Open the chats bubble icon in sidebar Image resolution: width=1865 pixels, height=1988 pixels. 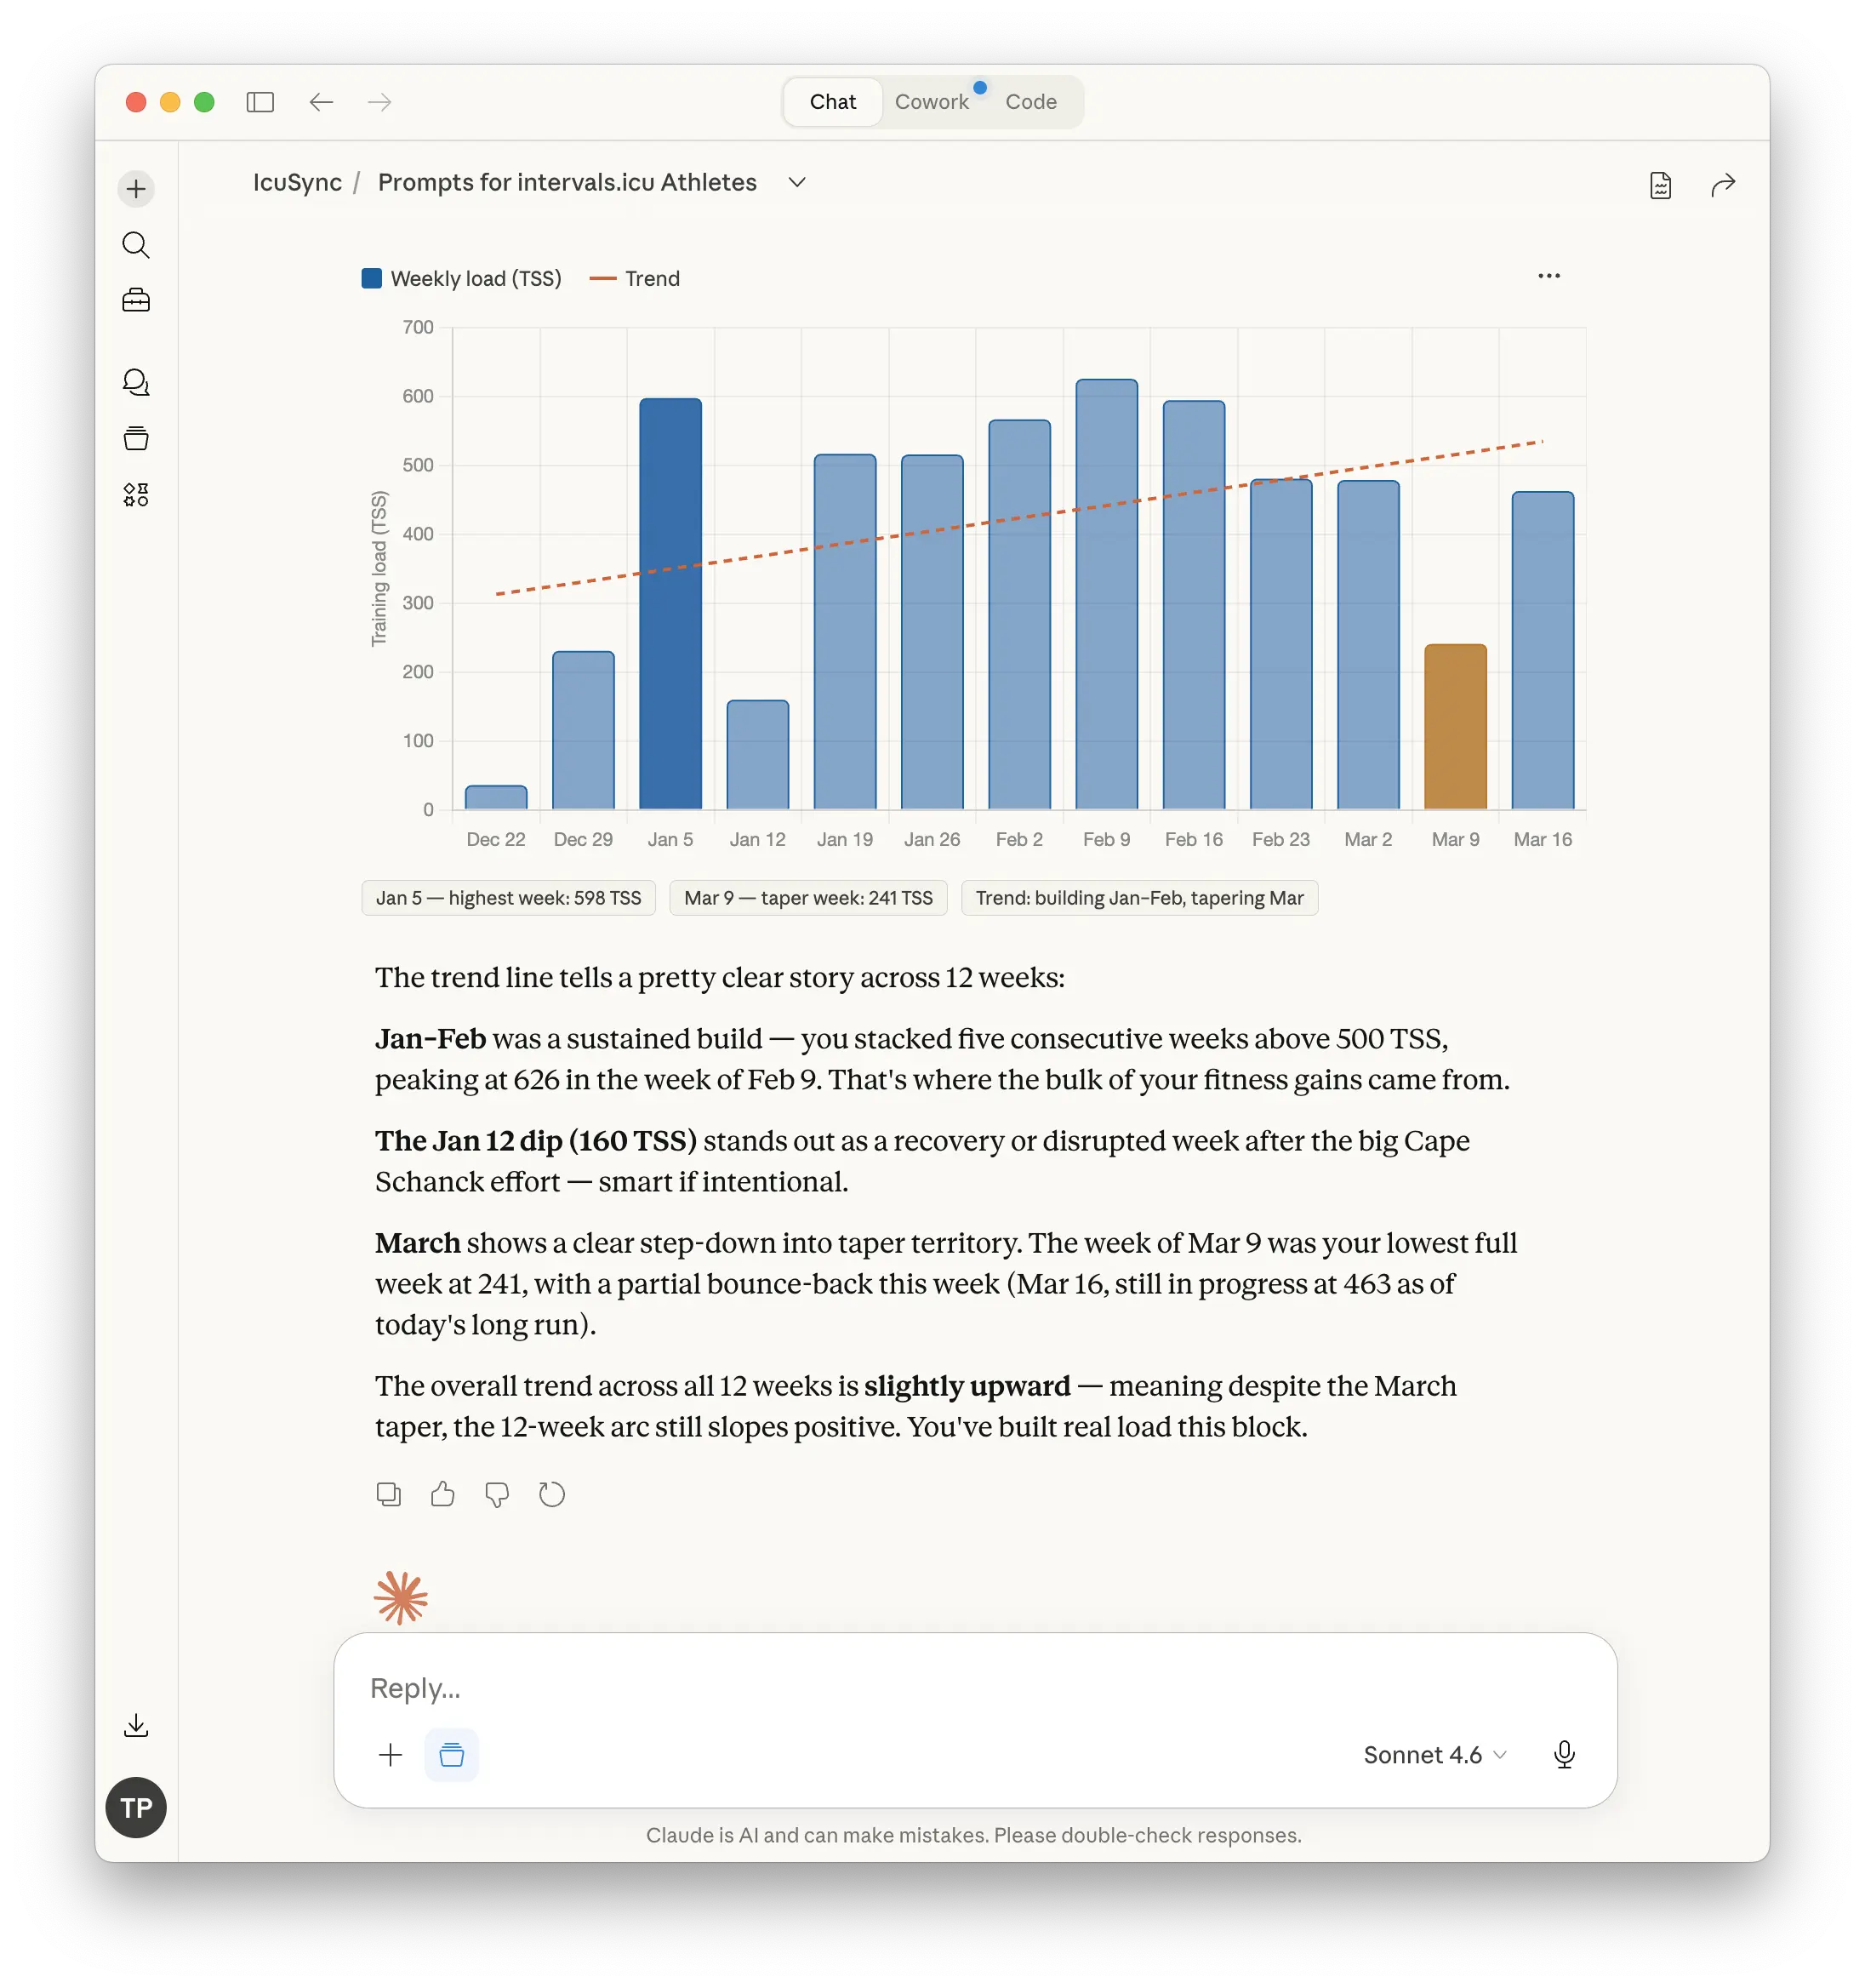pos(136,382)
